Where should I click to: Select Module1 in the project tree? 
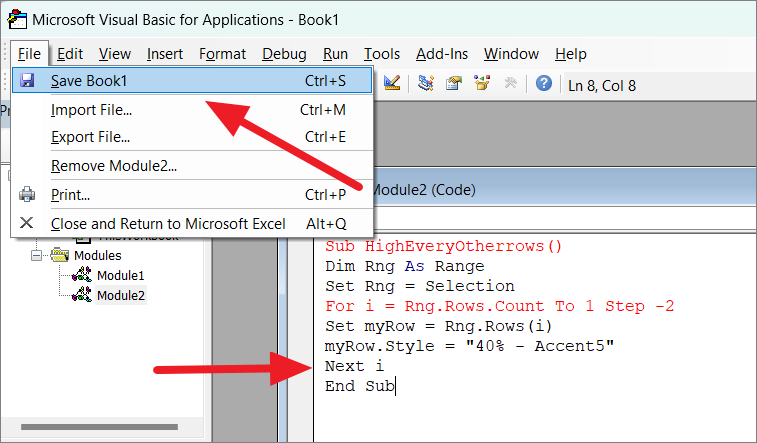click(121, 276)
